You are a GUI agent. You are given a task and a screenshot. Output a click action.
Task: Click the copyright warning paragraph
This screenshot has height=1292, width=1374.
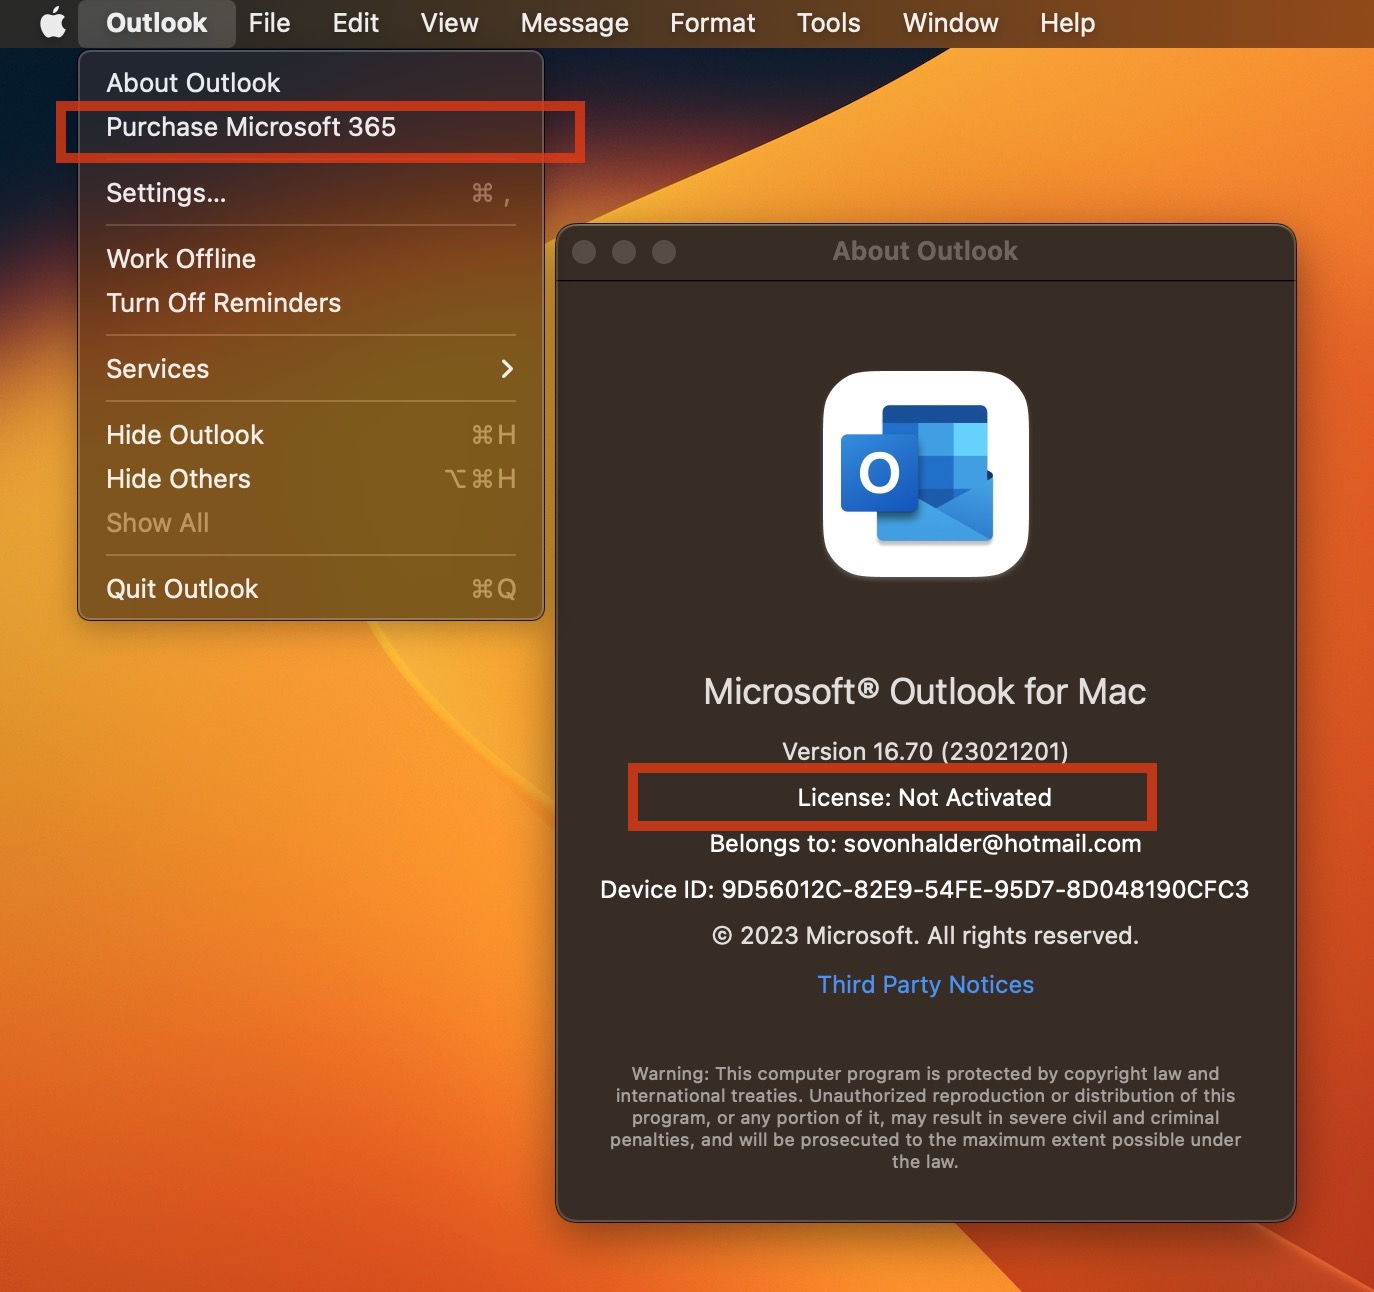925,1118
